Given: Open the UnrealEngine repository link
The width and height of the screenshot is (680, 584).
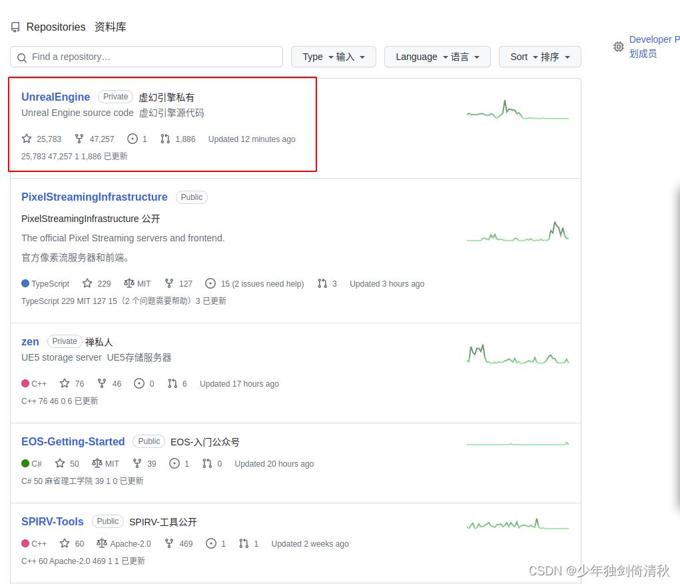Looking at the screenshot, I should click(x=56, y=97).
